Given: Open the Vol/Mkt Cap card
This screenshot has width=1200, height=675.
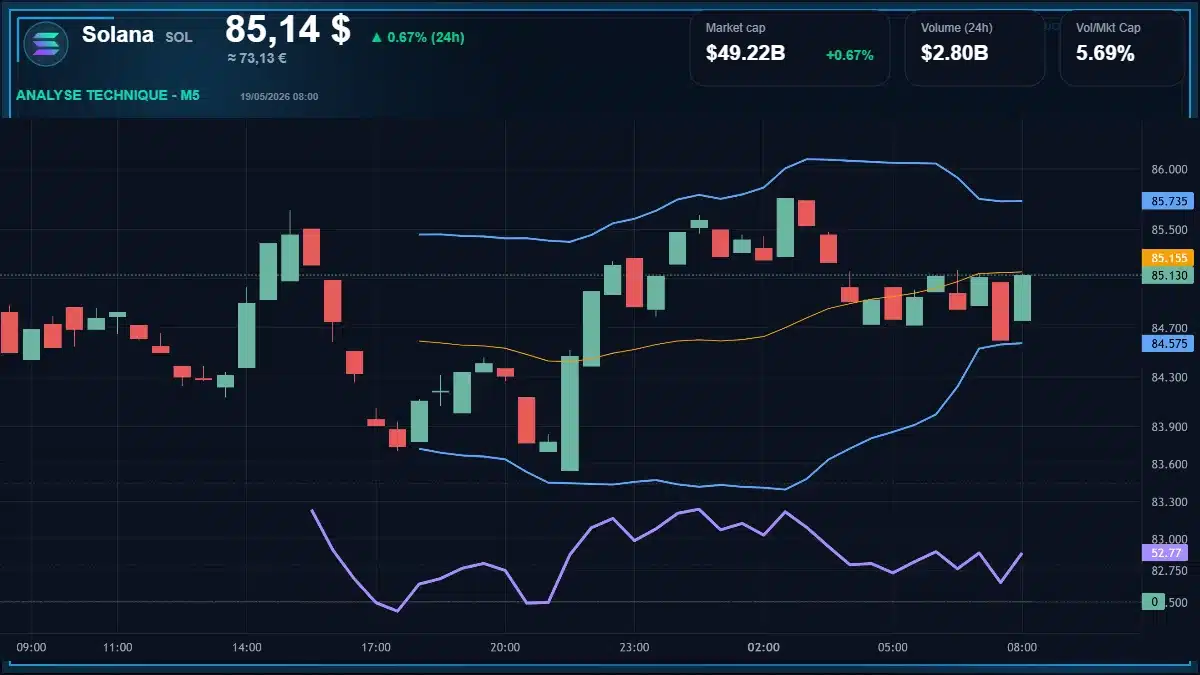Looking at the screenshot, I should [1123, 48].
